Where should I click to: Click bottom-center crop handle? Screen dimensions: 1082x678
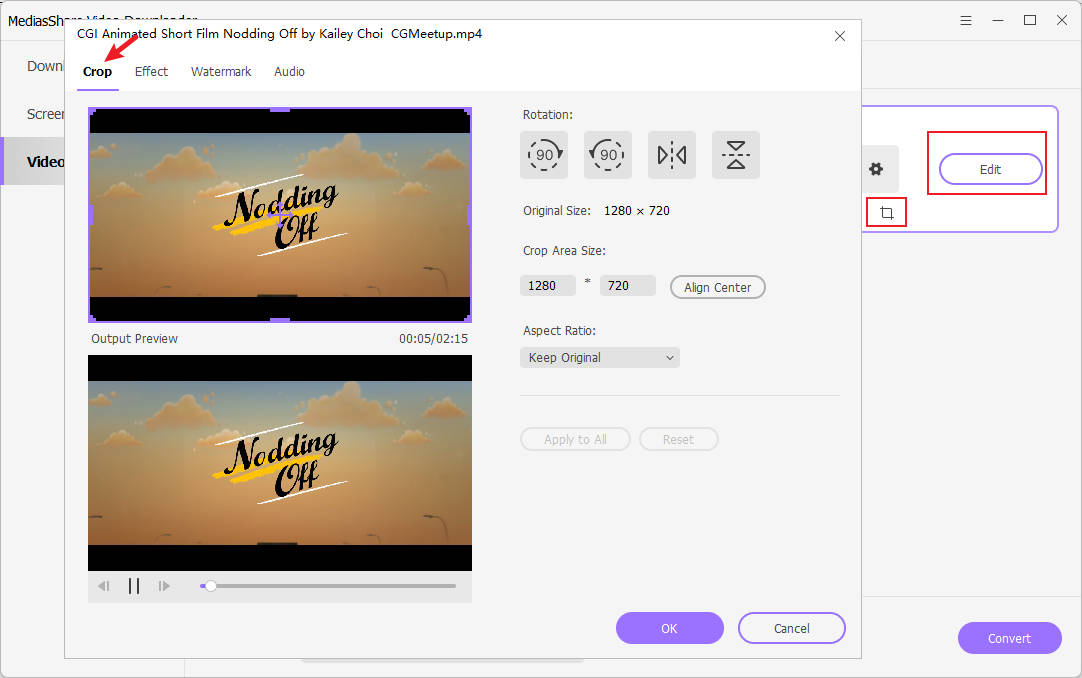[x=279, y=320]
